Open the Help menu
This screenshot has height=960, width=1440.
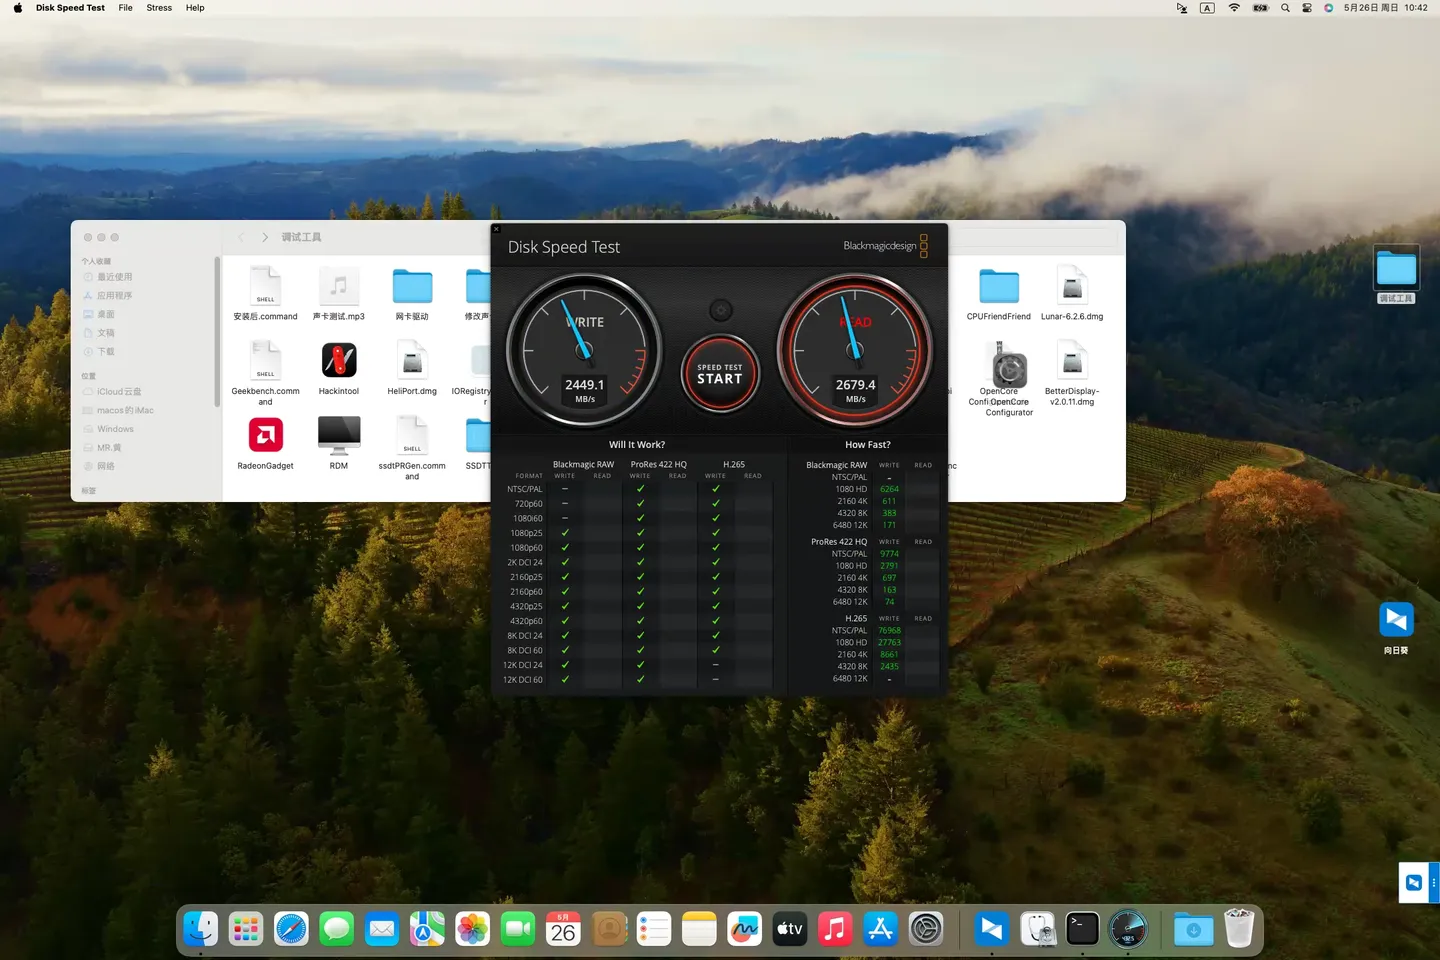(x=194, y=8)
